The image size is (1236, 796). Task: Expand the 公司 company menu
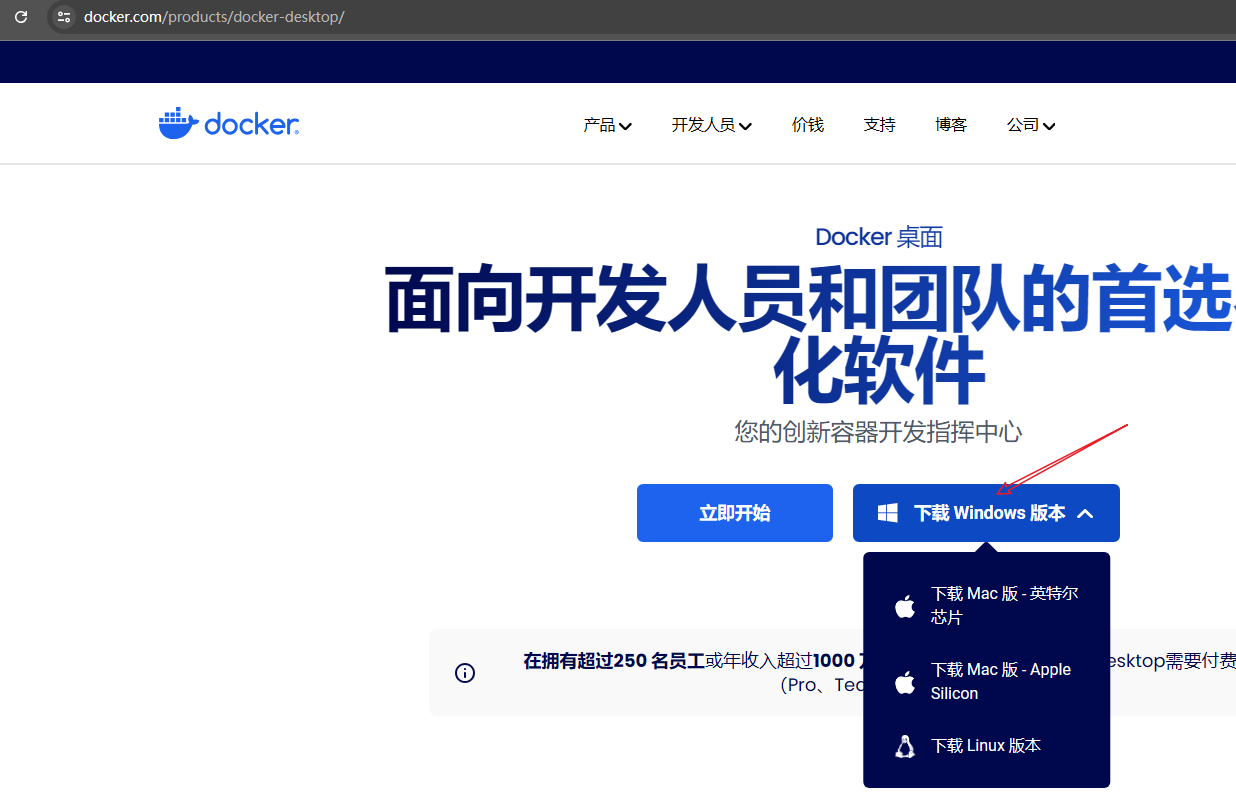coord(1031,125)
